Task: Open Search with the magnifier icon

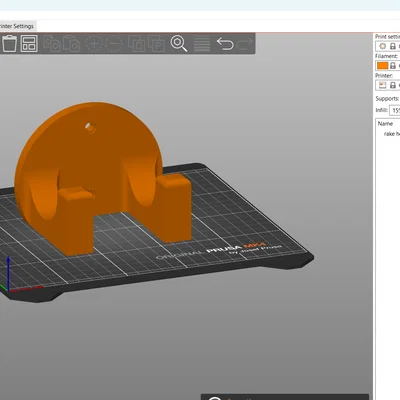Action: point(179,44)
